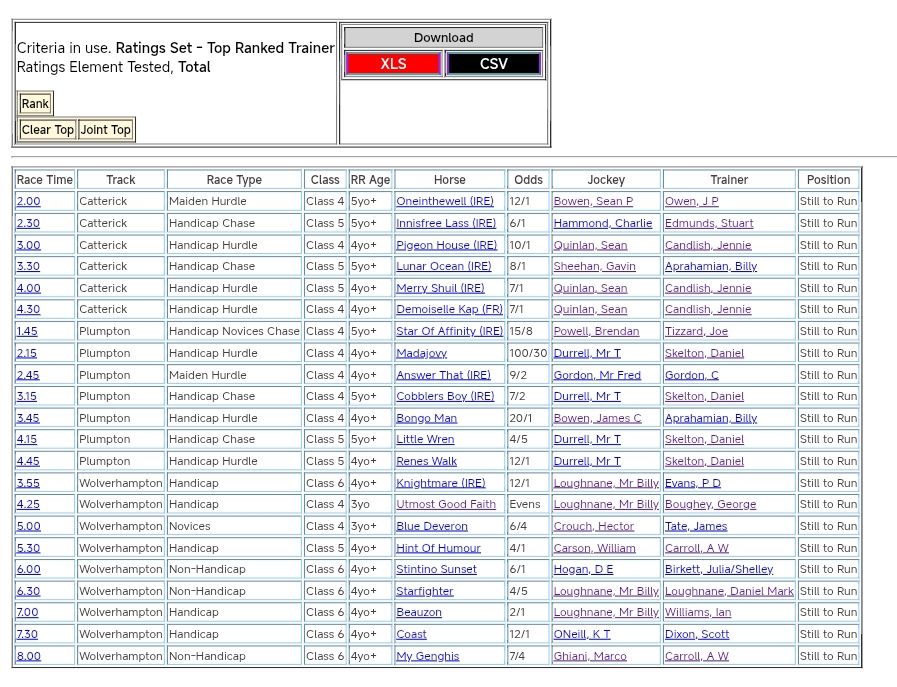The height and width of the screenshot is (687, 897).
Task: View jockey Ghiani, Marco
Action: [x=590, y=657]
